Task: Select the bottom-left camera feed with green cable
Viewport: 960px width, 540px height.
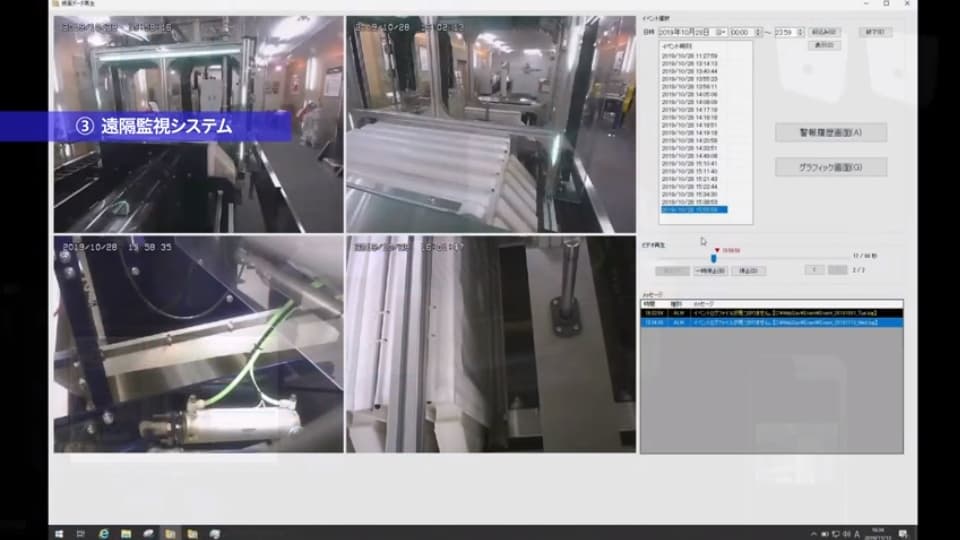Action: 198,344
